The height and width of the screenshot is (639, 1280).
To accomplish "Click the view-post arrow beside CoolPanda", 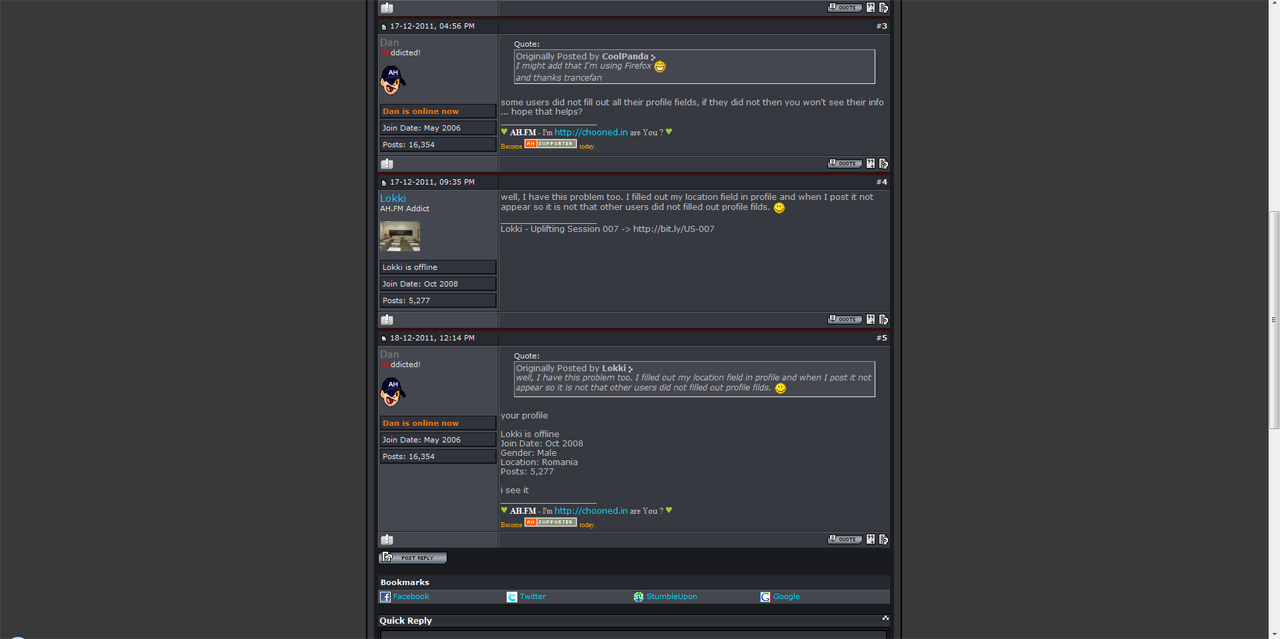I will 654,57.
